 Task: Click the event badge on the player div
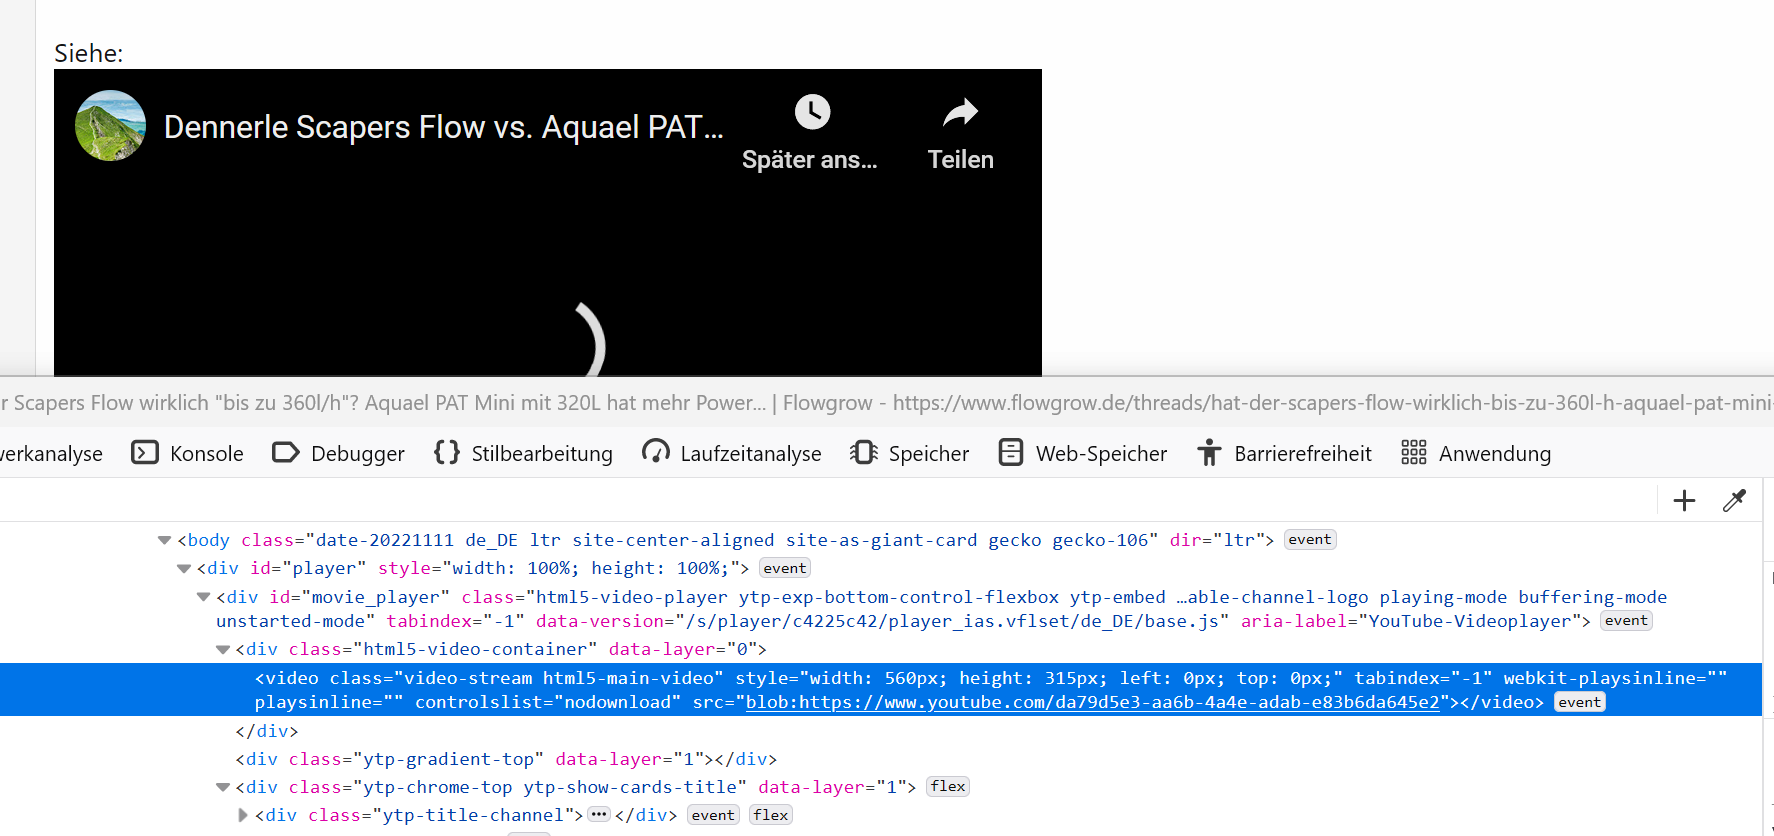point(785,568)
